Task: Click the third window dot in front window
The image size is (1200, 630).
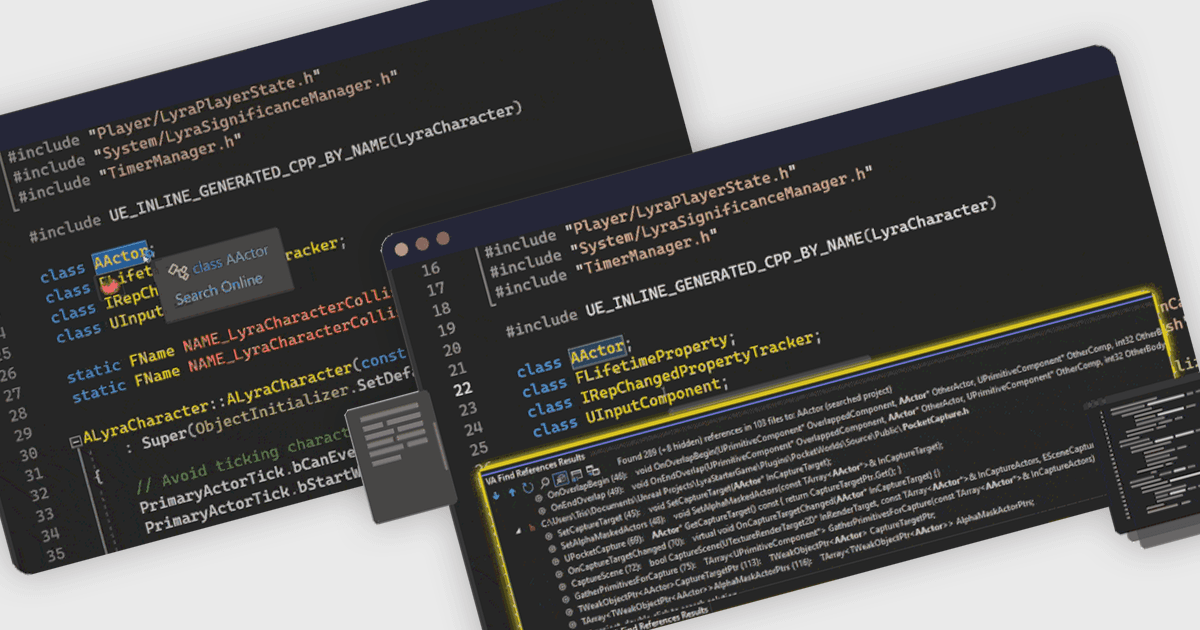Action: coord(441,239)
